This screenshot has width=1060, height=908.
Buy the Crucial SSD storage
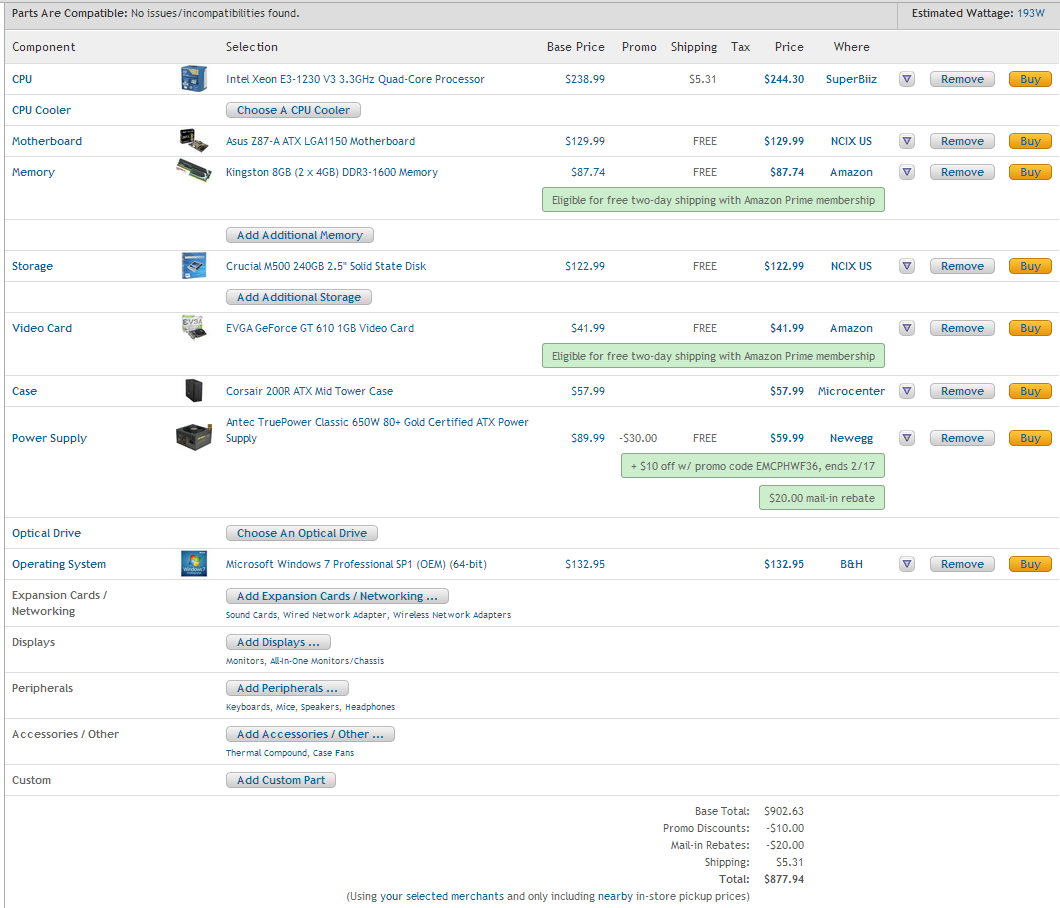(x=1030, y=266)
